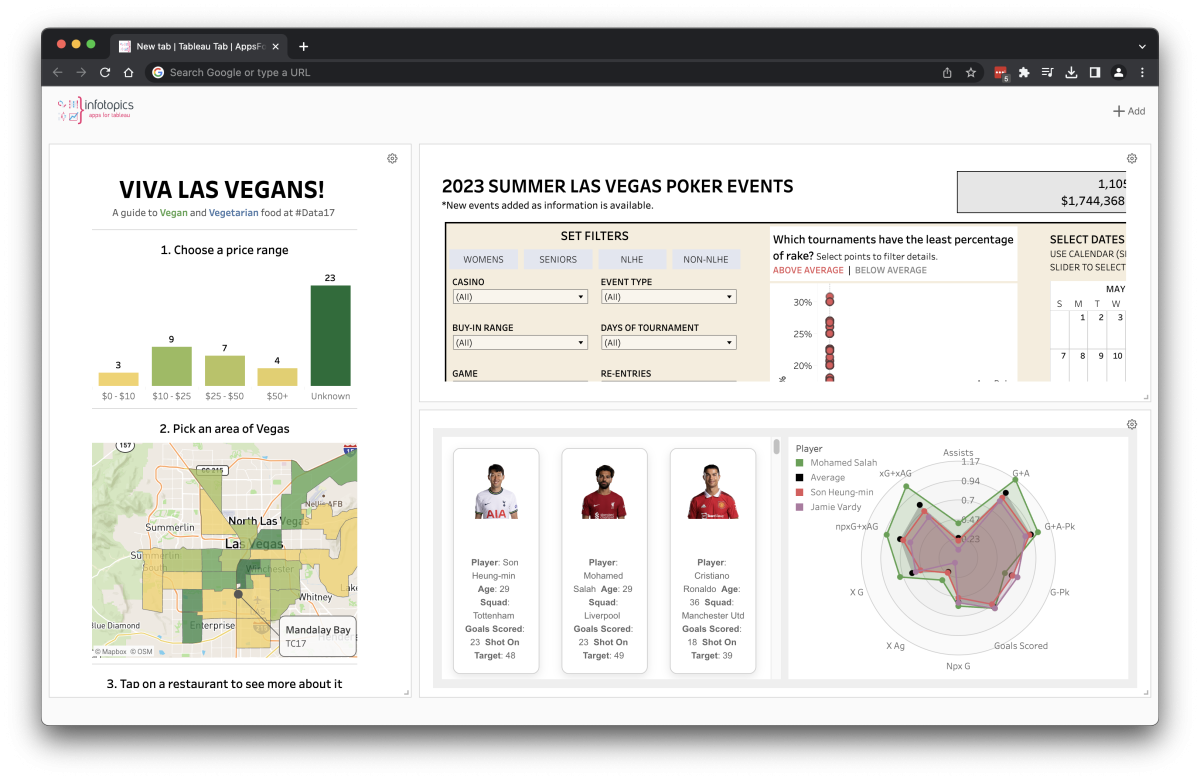Toggle the NON-NLHE filter button
1200x780 pixels.
click(706, 259)
